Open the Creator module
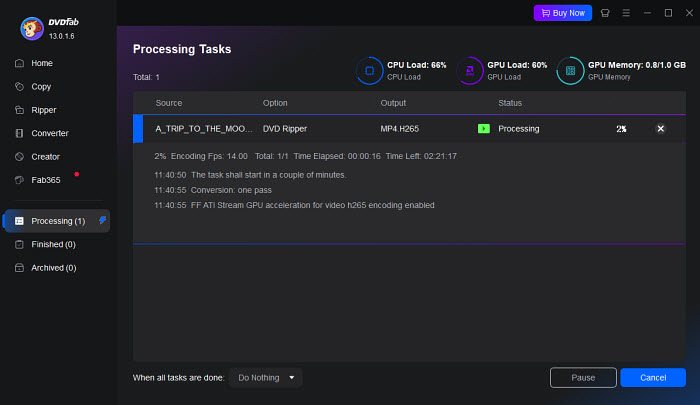Image resolution: width=700 pixels, height=405 pixels. (x=46, y=157)
